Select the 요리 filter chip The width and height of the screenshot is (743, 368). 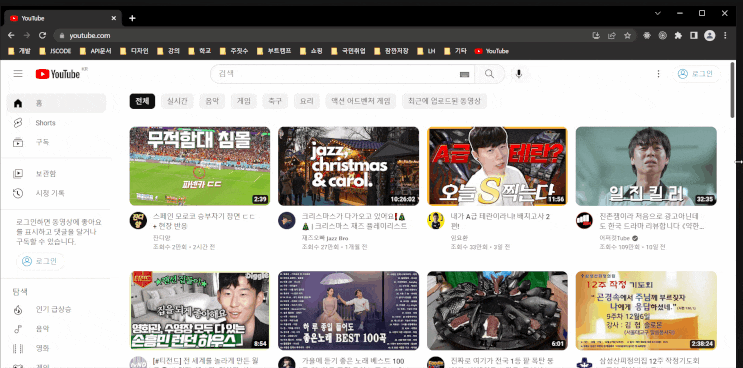(307, 101)
